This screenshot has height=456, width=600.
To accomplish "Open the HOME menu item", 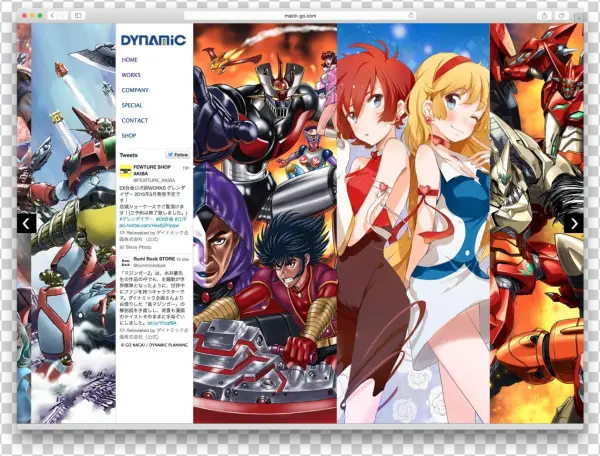I will click(129, 60).
